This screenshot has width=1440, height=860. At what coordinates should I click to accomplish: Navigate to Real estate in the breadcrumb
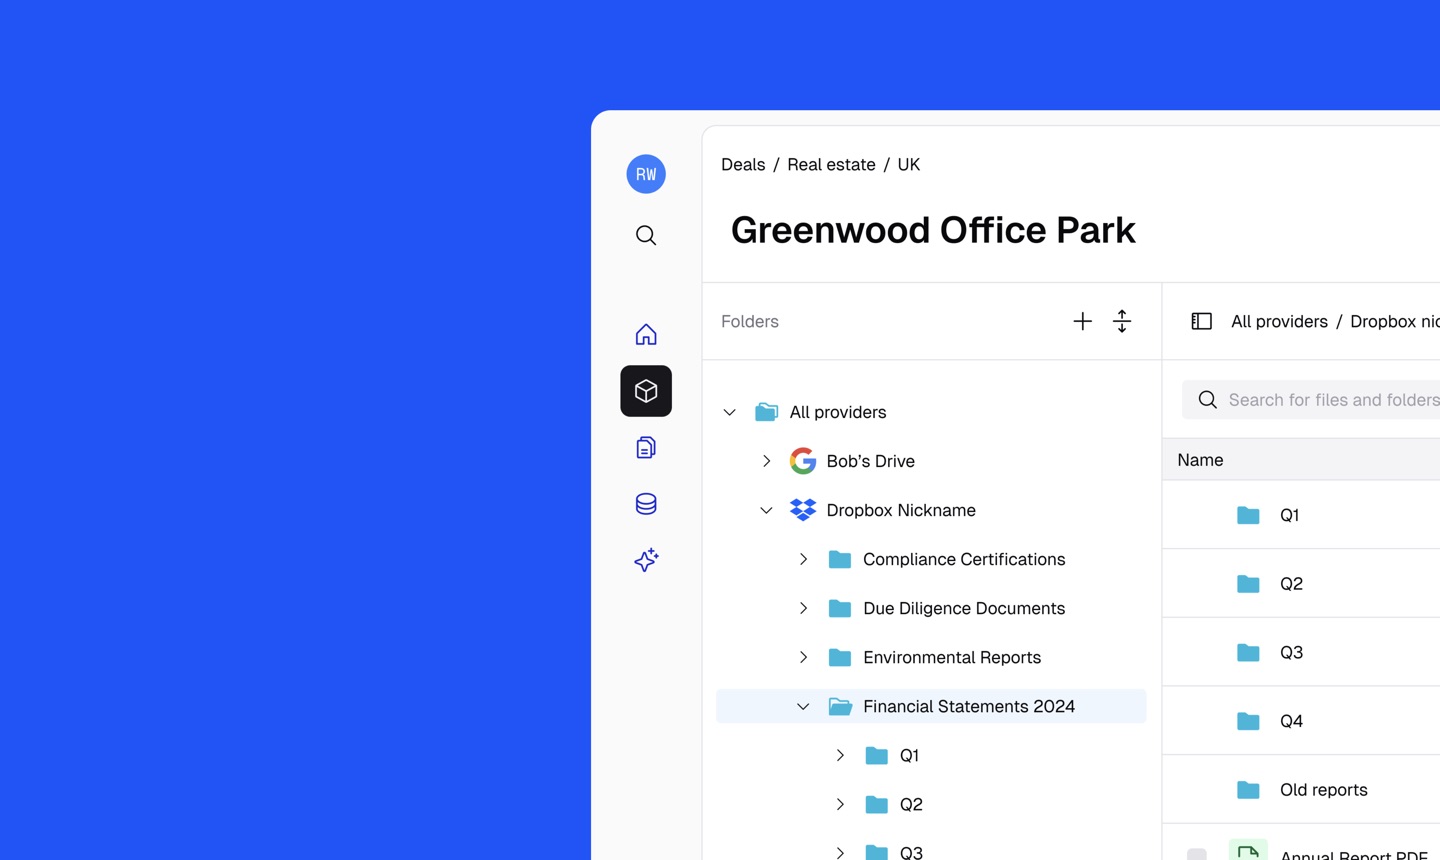(831, 165)
